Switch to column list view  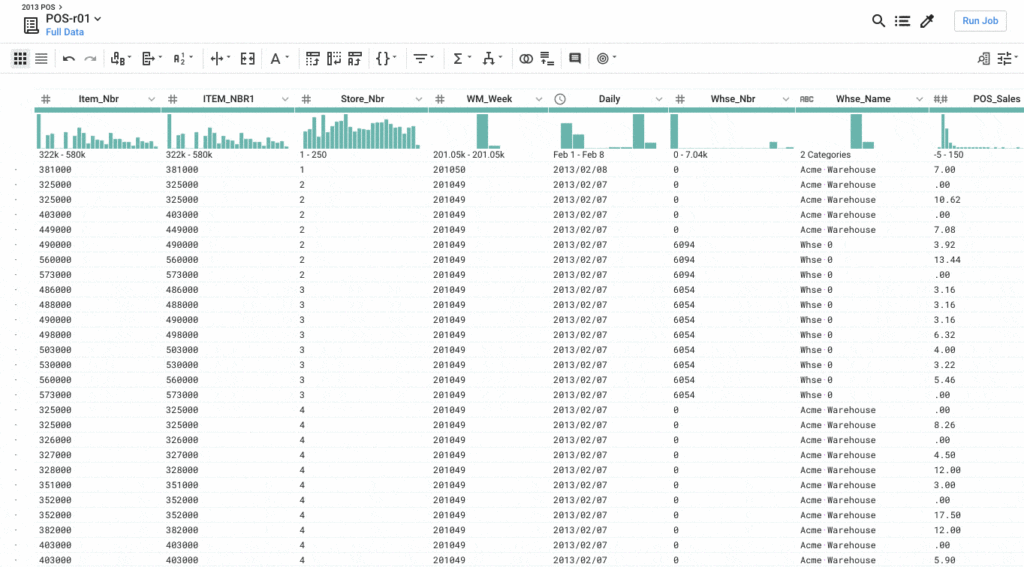(x=41, y=59)
